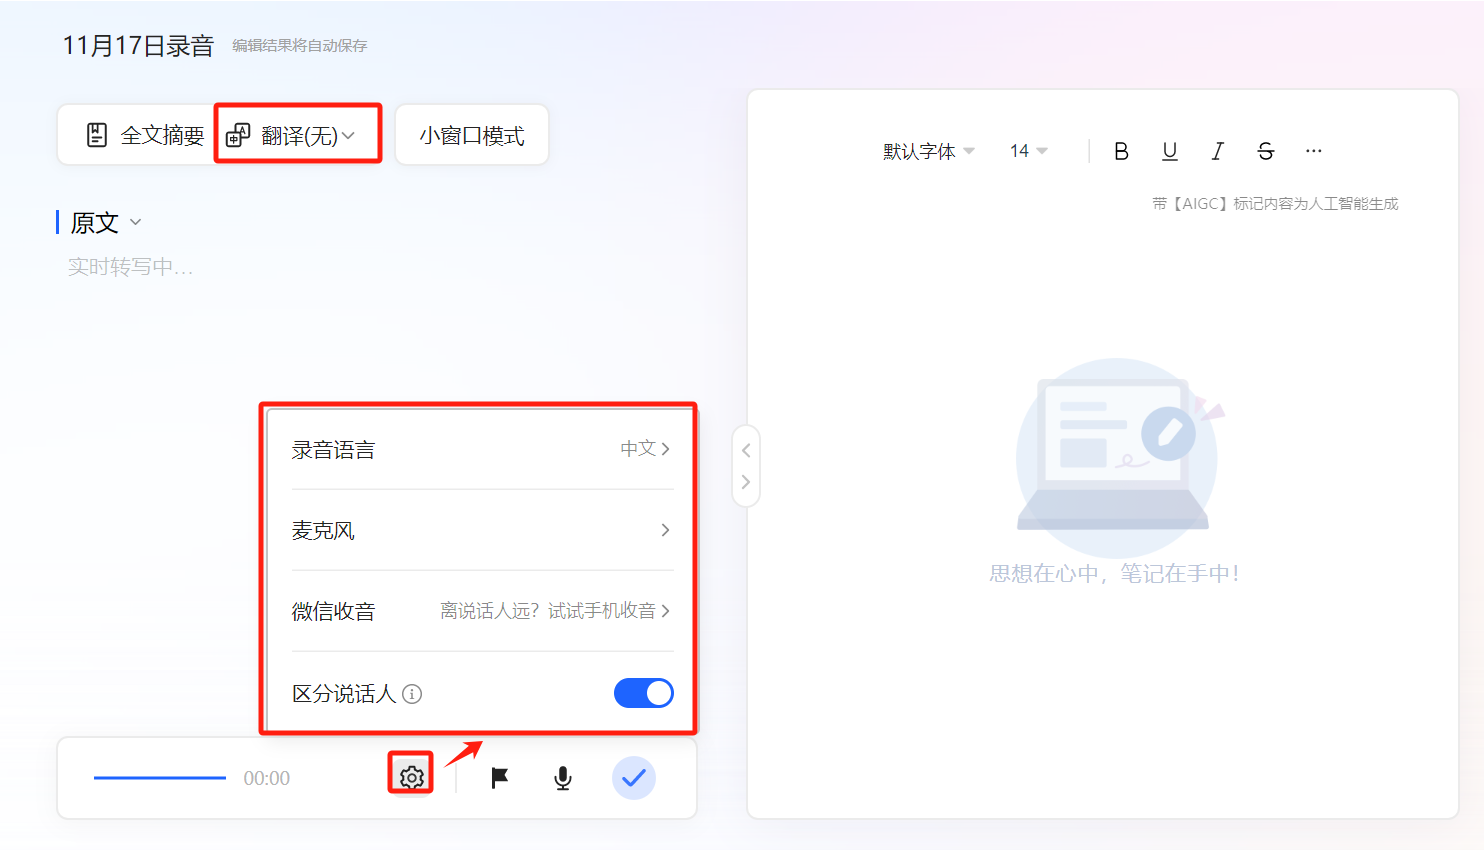
Task: Click the flag marker icon
Action: point(500,778)
